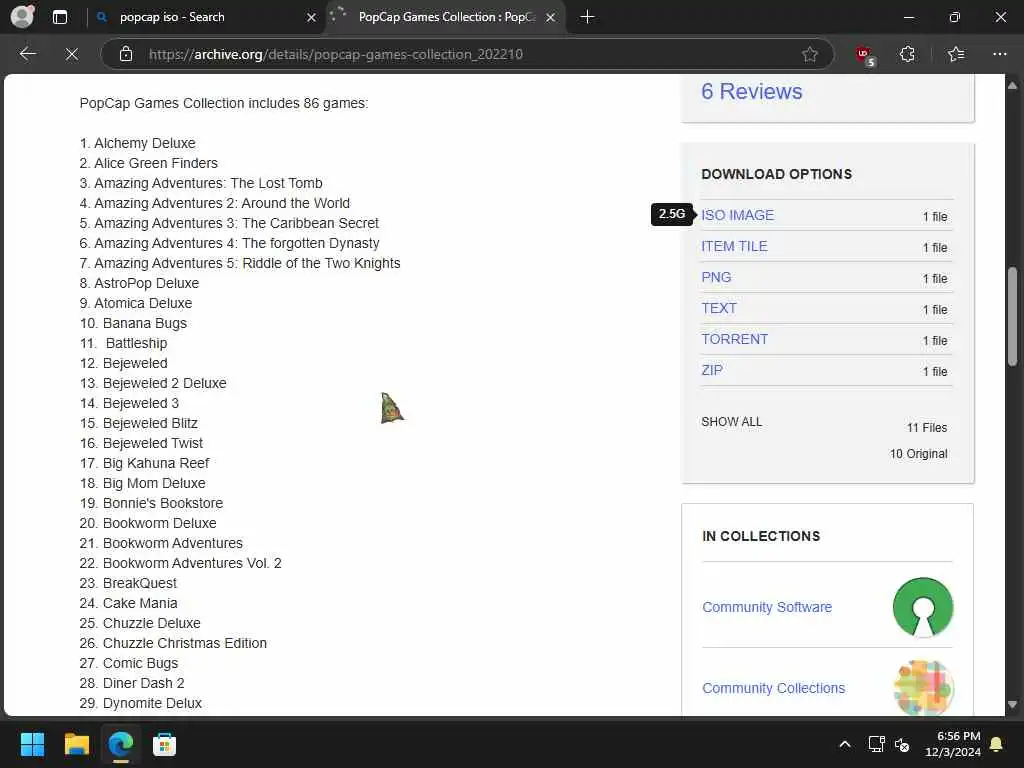The height and width of the screenshot is (768, 1024).
Task: Open the clock showing 6:56 PM
Action: [952, 744]
